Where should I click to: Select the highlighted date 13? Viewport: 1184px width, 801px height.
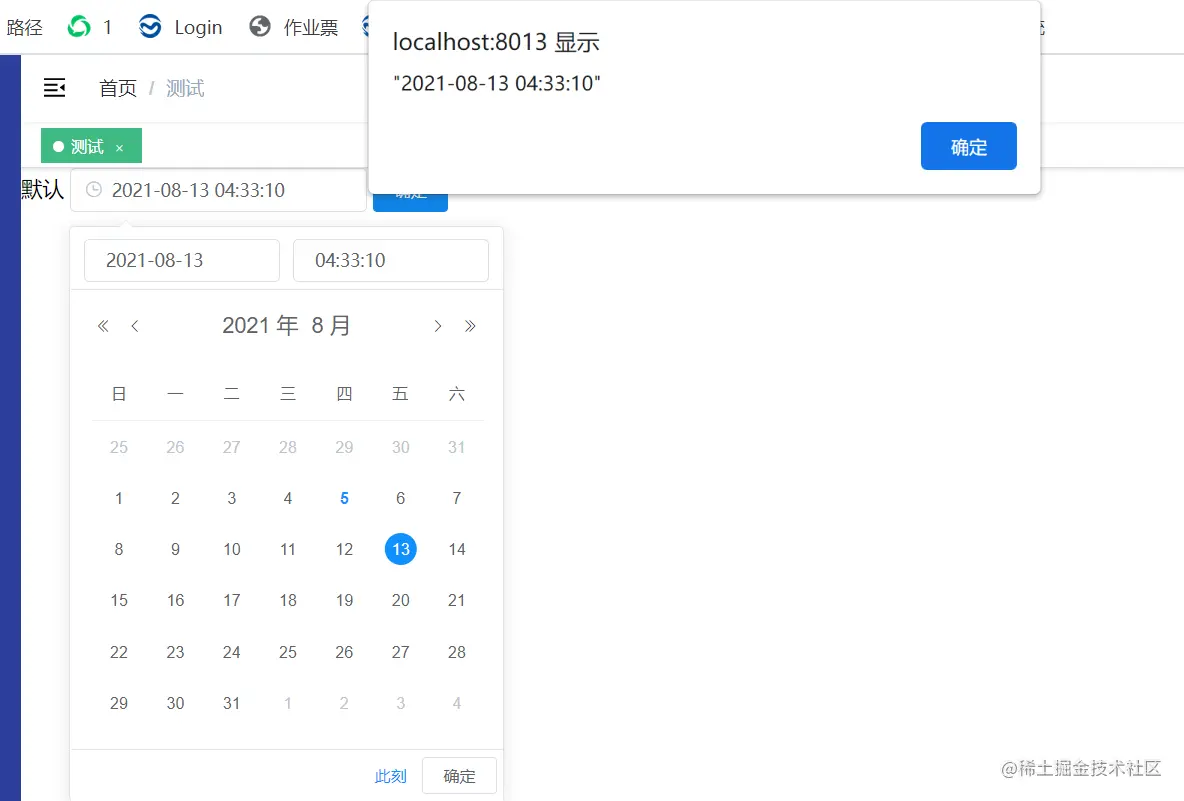400,549
